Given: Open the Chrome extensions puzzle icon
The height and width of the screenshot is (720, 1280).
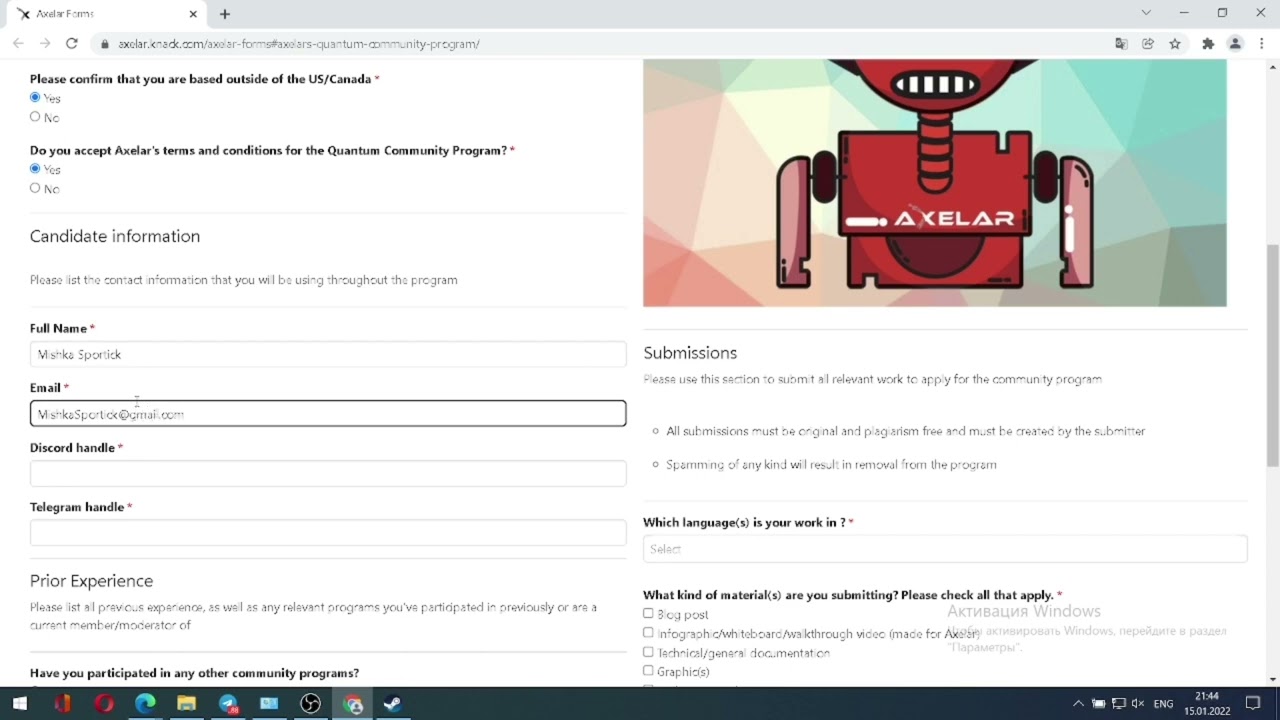Looking at the screenshot, I should pos(1208,43).
